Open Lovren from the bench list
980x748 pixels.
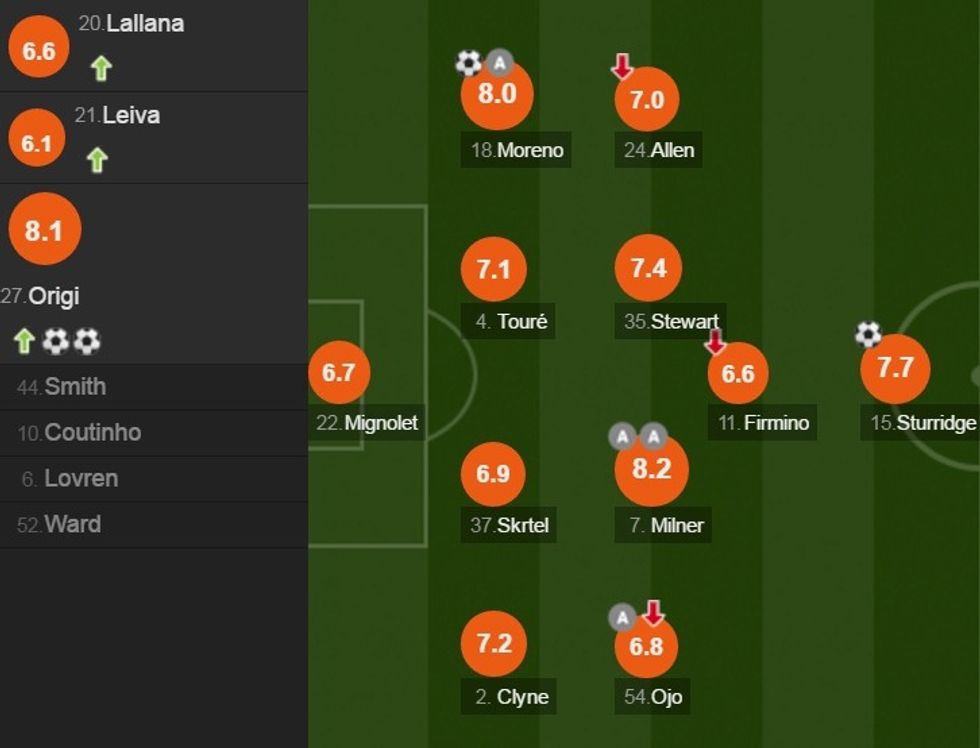80,479
